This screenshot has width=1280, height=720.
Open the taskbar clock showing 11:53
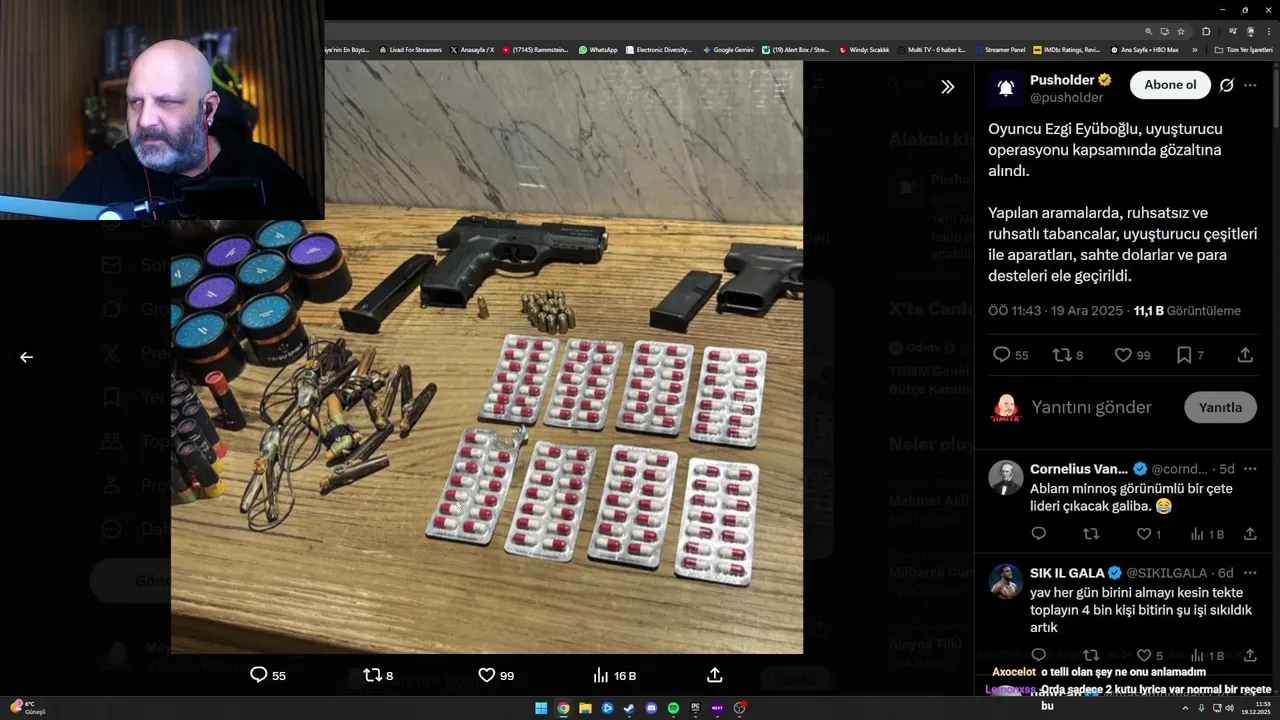pos(1255,708)
